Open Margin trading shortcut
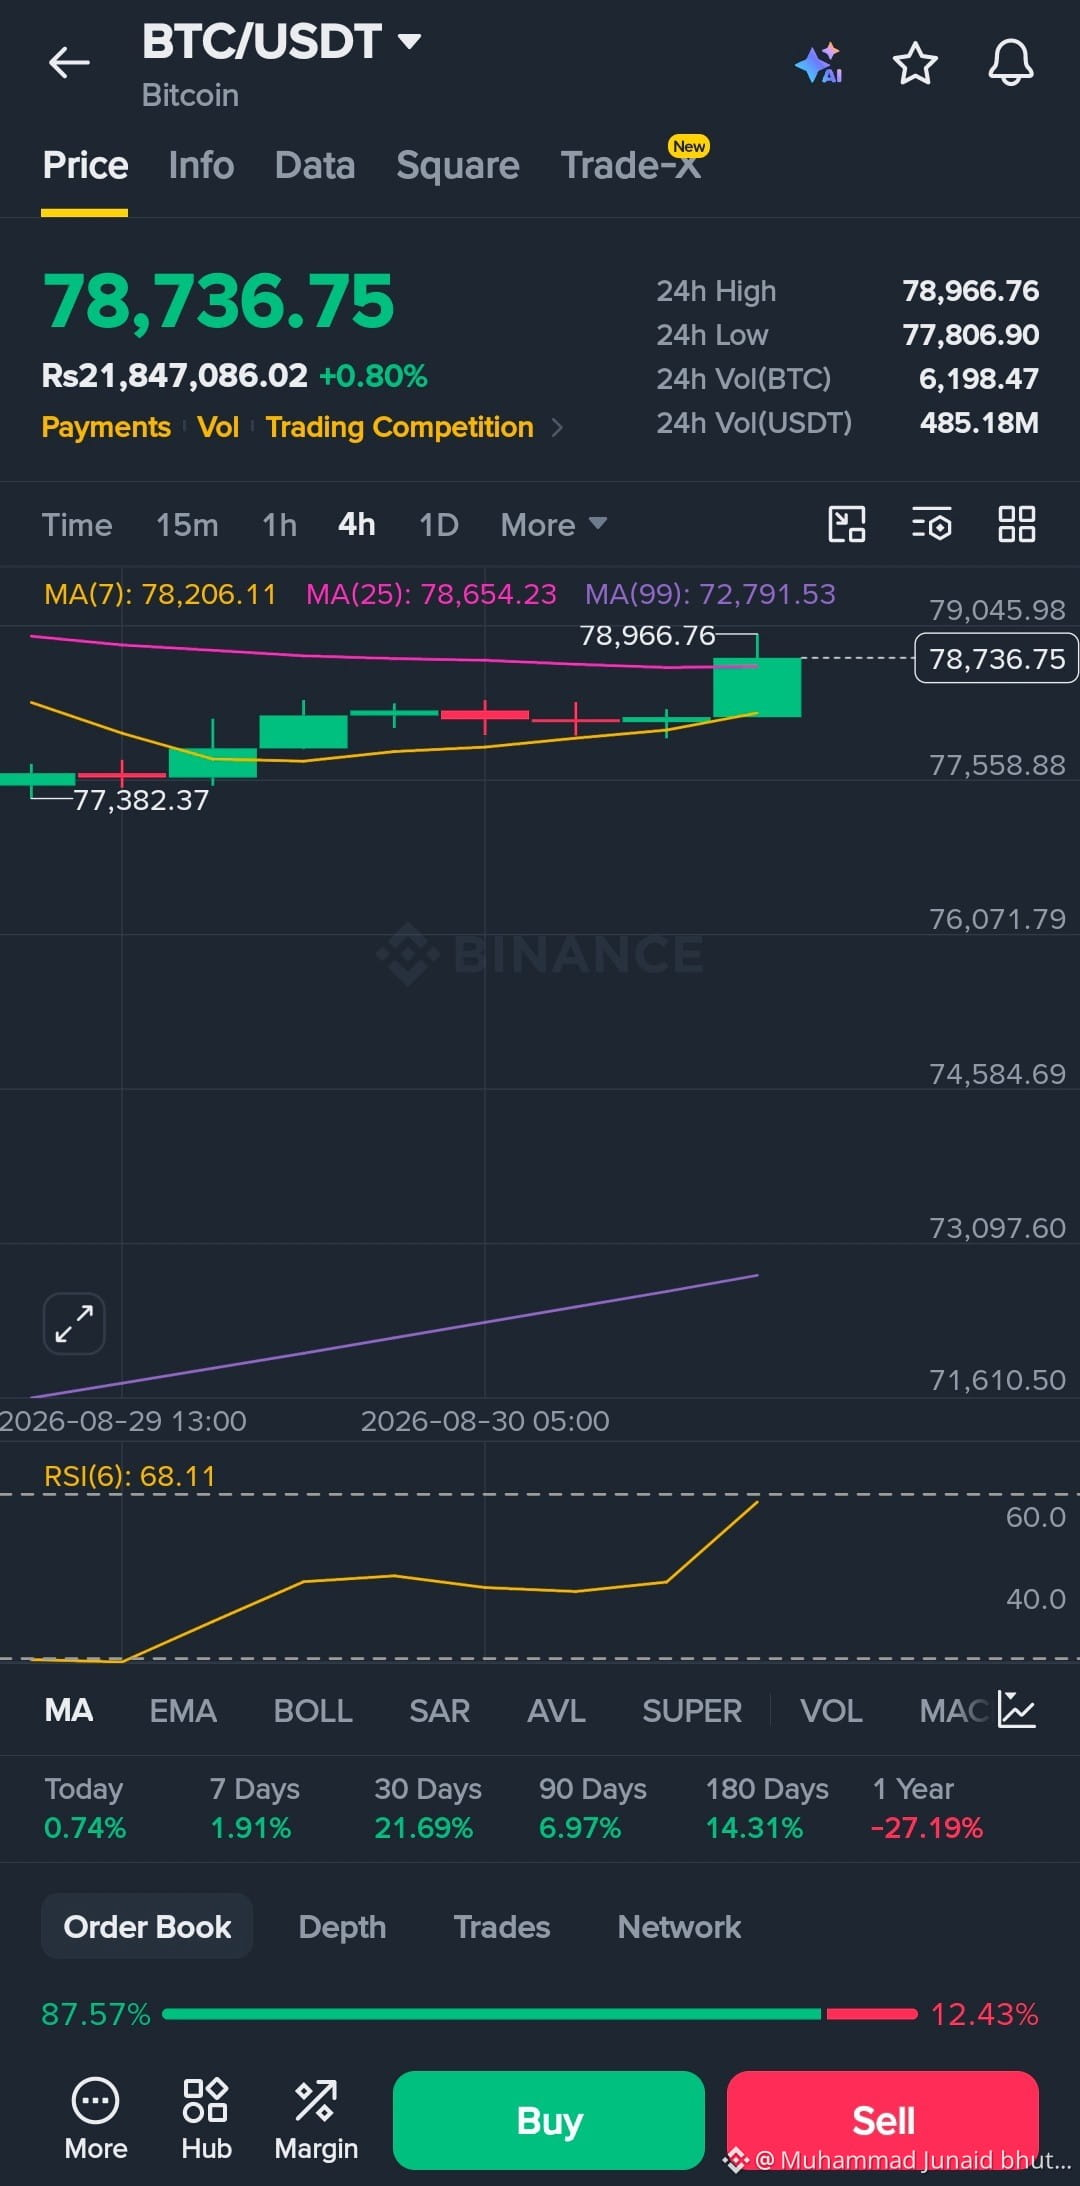Viewport: 1080px width, 2186px height. click(x=316, y=2119)
